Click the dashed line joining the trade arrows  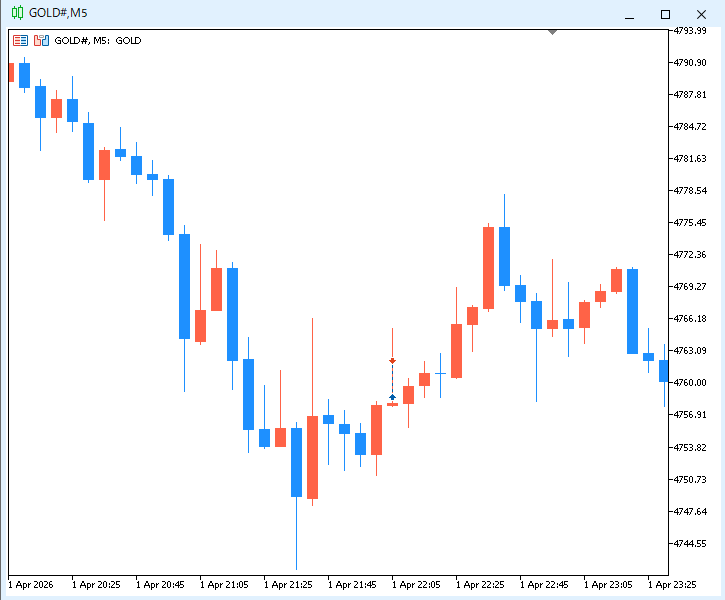coord(393,380)
